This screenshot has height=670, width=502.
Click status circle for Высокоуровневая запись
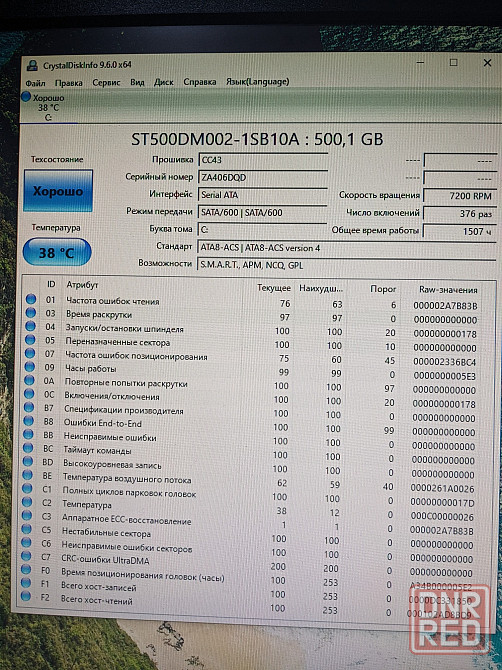28,461
